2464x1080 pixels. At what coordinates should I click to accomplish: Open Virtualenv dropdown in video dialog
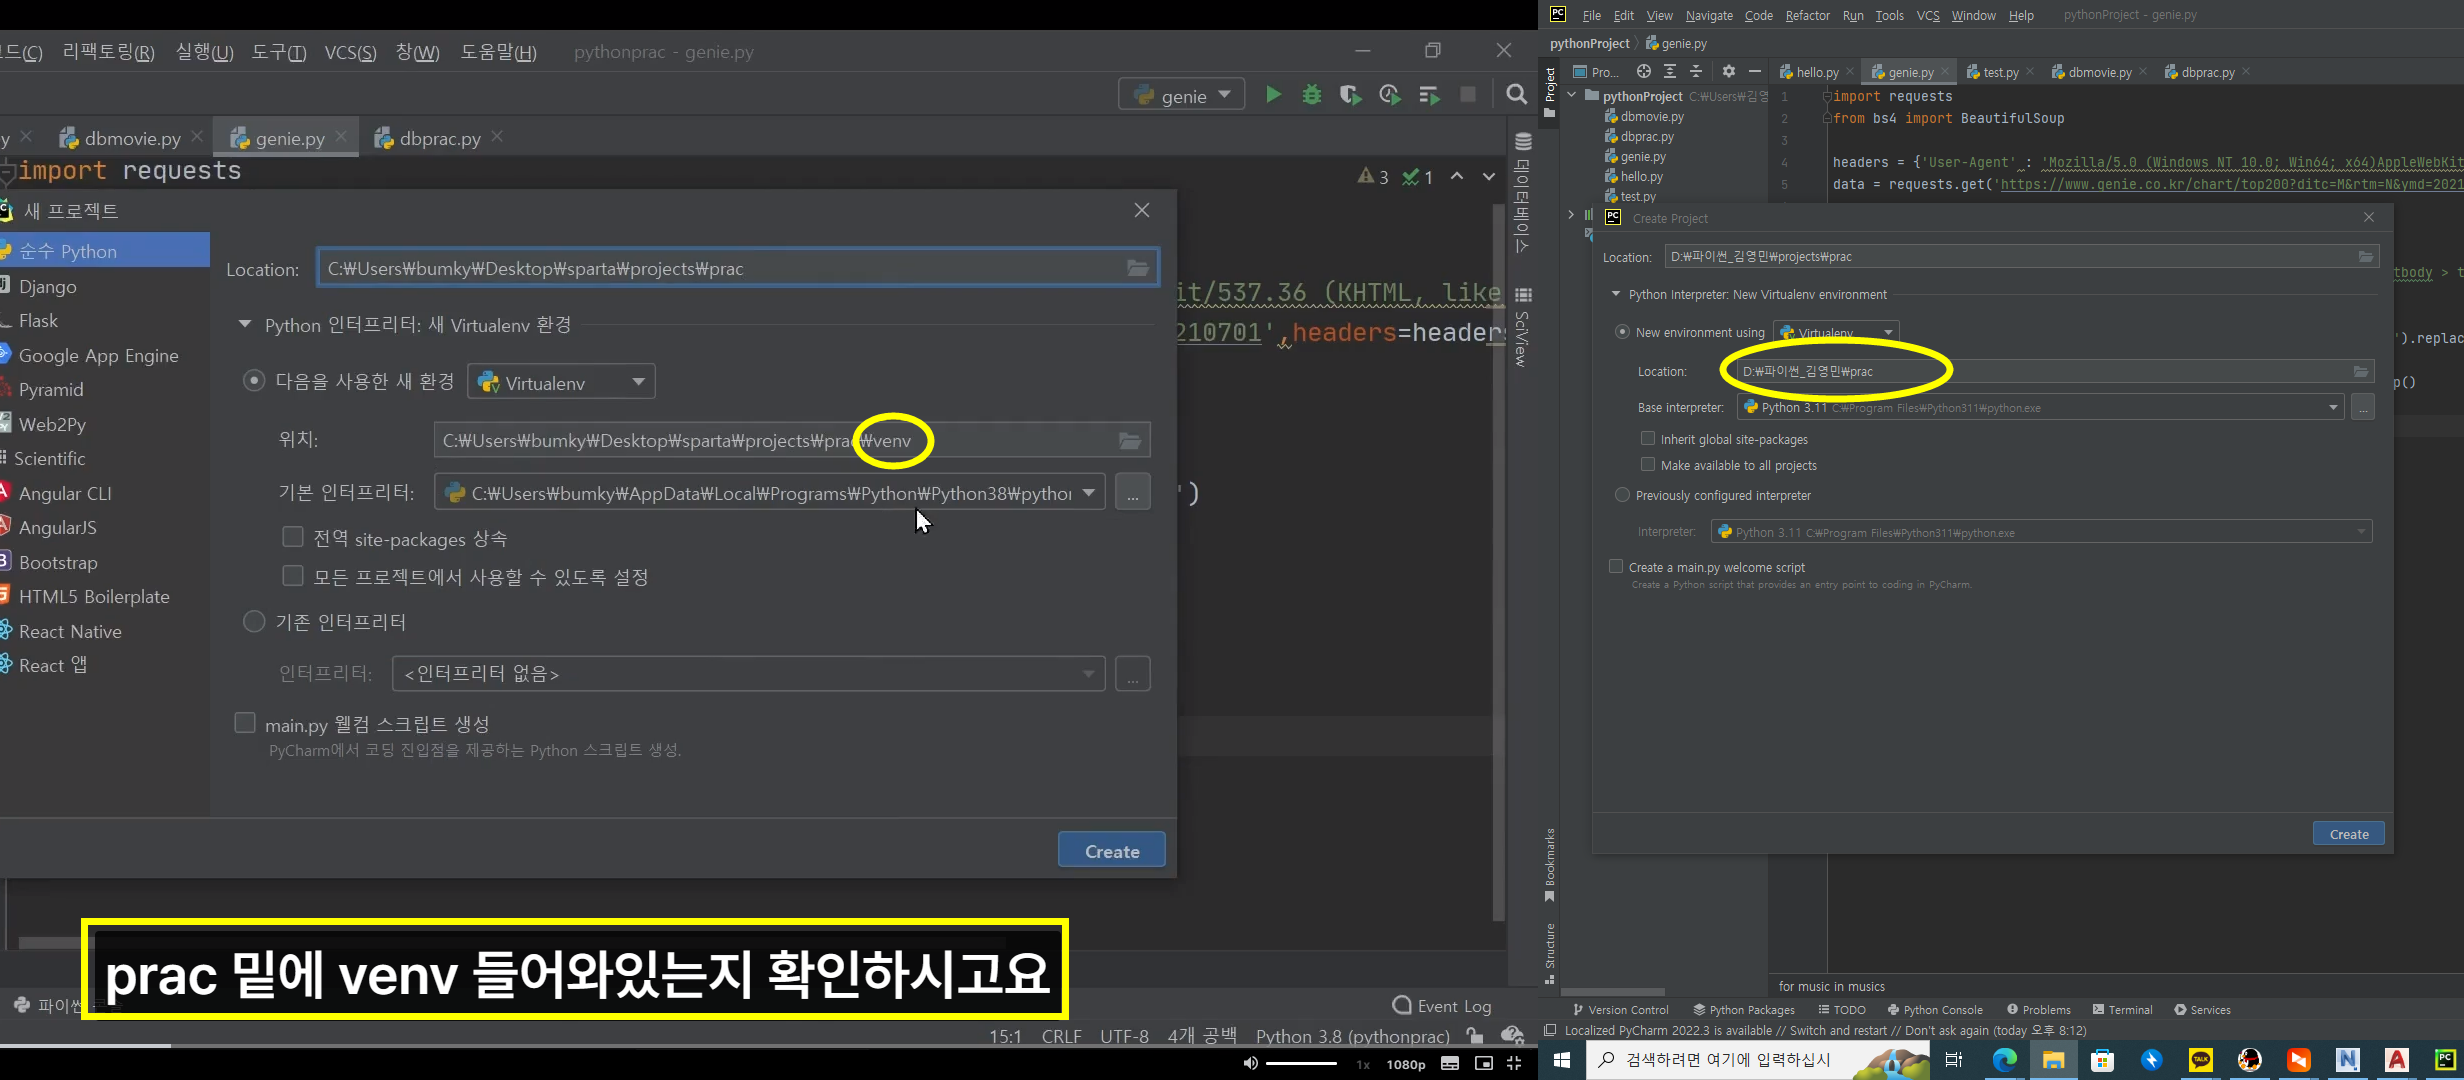(x=561, y=382)
